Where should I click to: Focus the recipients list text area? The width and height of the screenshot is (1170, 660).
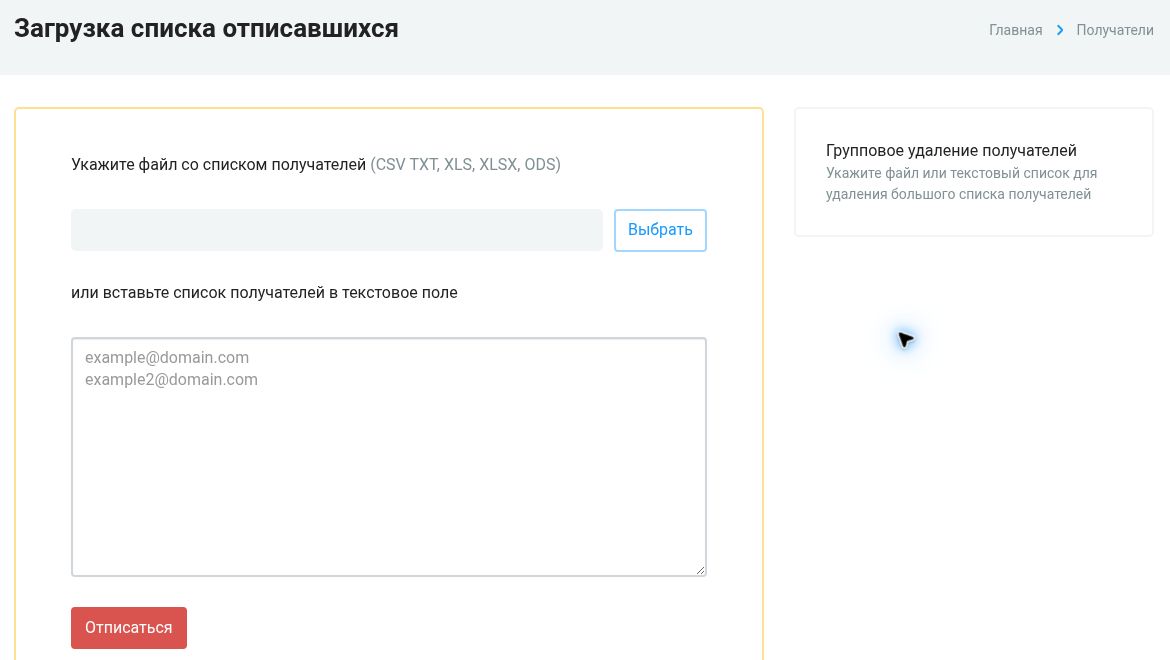click(389, 457)
